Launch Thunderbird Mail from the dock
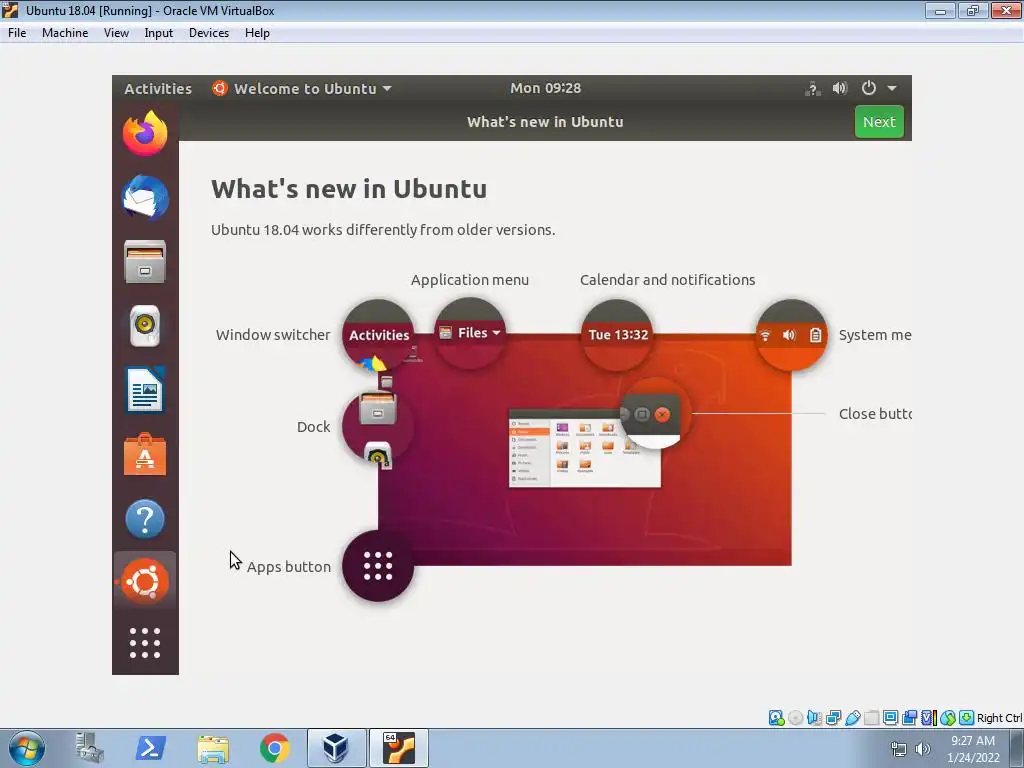 (145, 197)
